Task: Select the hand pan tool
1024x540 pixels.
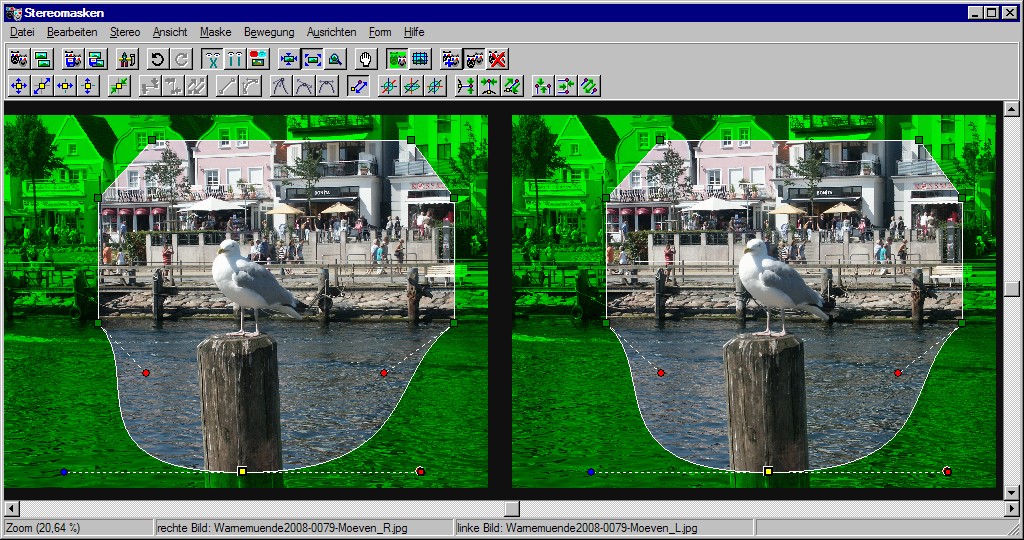Action: (366, 59)
